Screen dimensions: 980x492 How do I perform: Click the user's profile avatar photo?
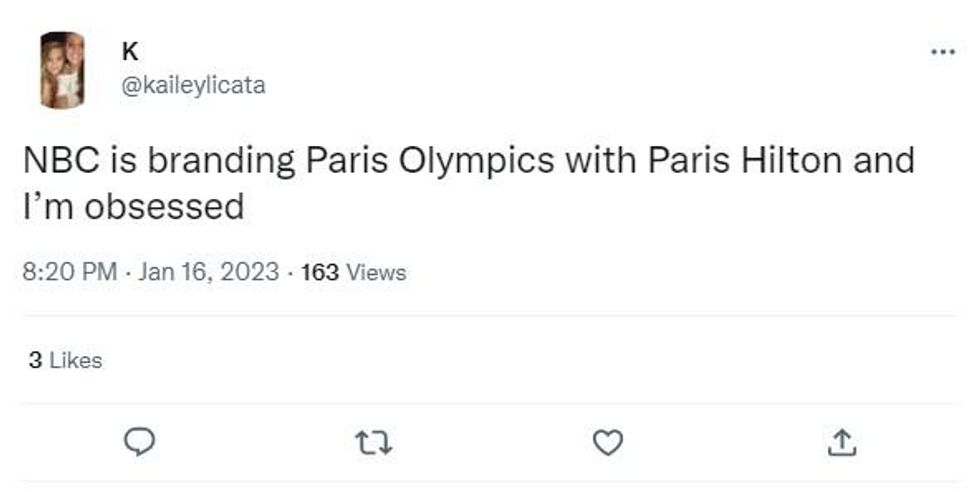tap(62, 70)
